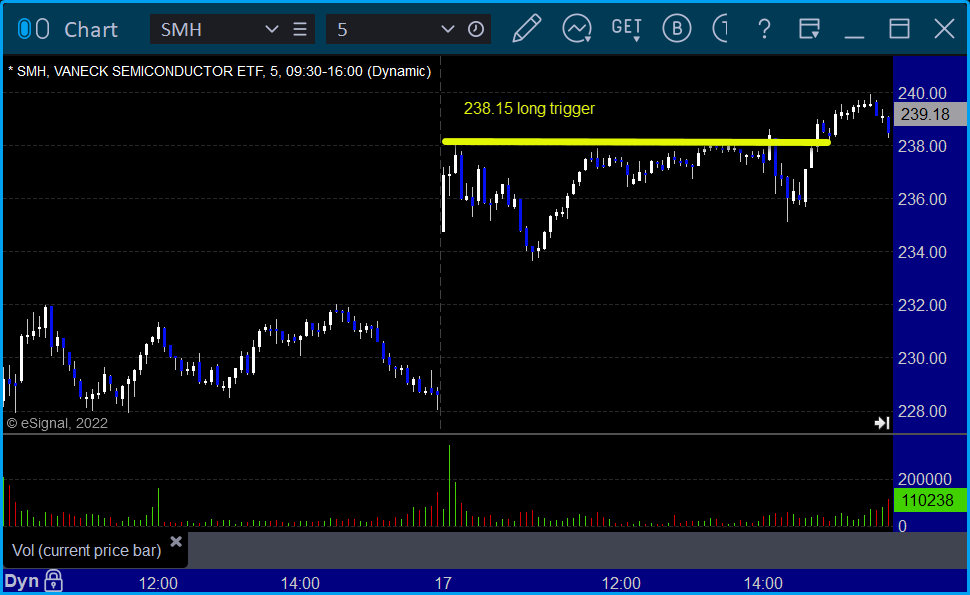
Task: Click the circled B icon
Action: pos(676,29)
